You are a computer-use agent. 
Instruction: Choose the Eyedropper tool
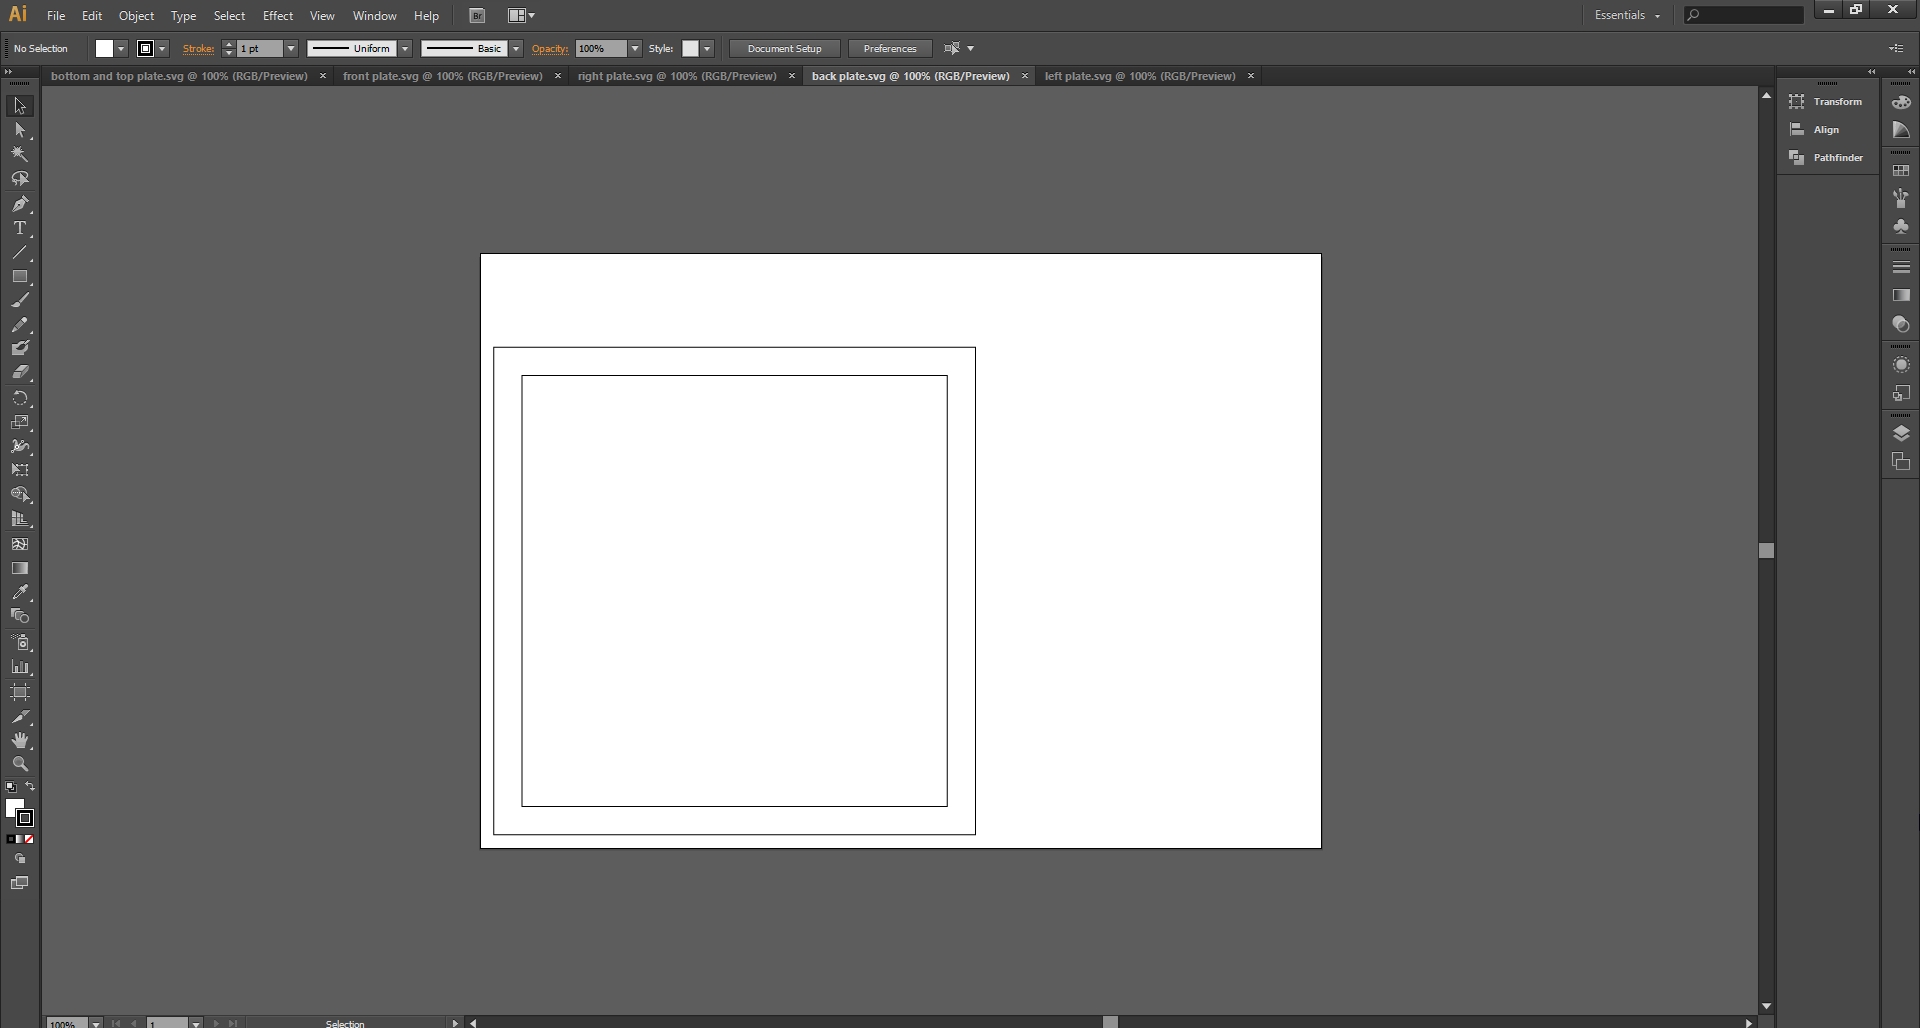(20, 592)
